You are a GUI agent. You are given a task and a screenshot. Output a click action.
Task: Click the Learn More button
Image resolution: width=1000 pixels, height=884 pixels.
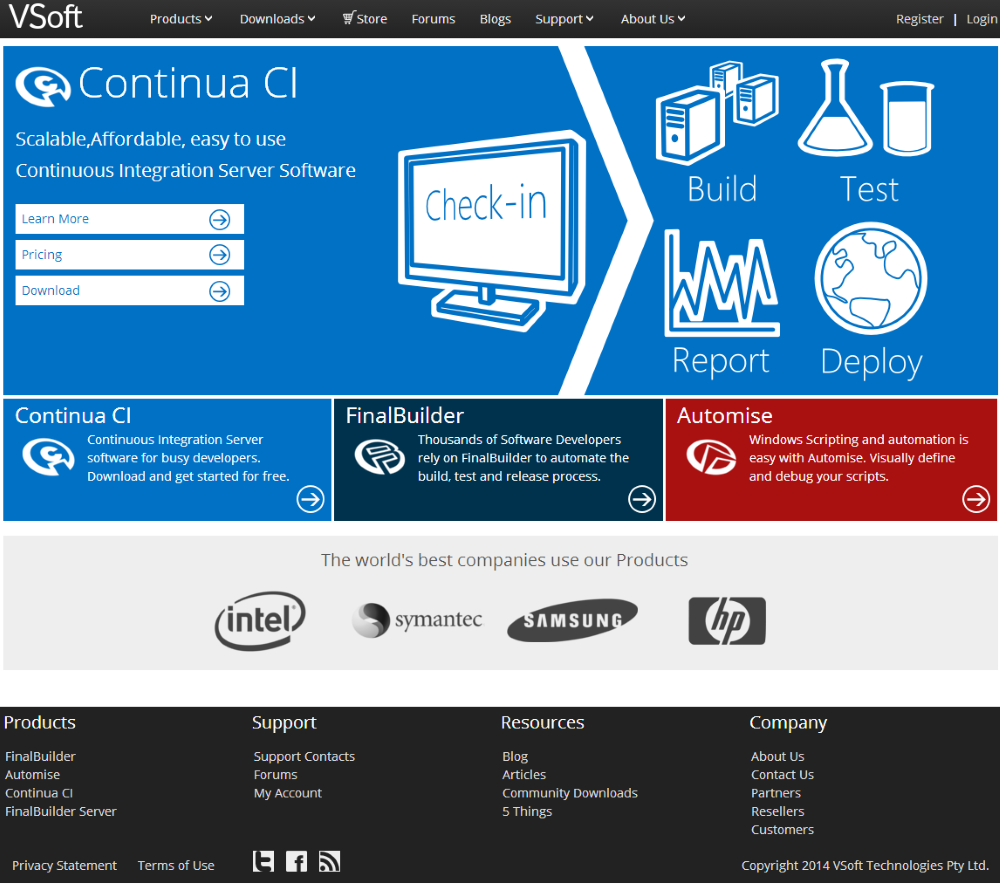coord(129,219)
